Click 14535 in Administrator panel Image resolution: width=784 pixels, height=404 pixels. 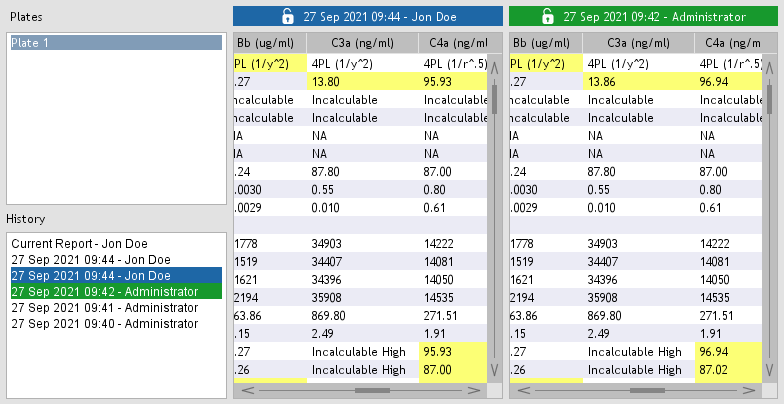coord(728,298)
